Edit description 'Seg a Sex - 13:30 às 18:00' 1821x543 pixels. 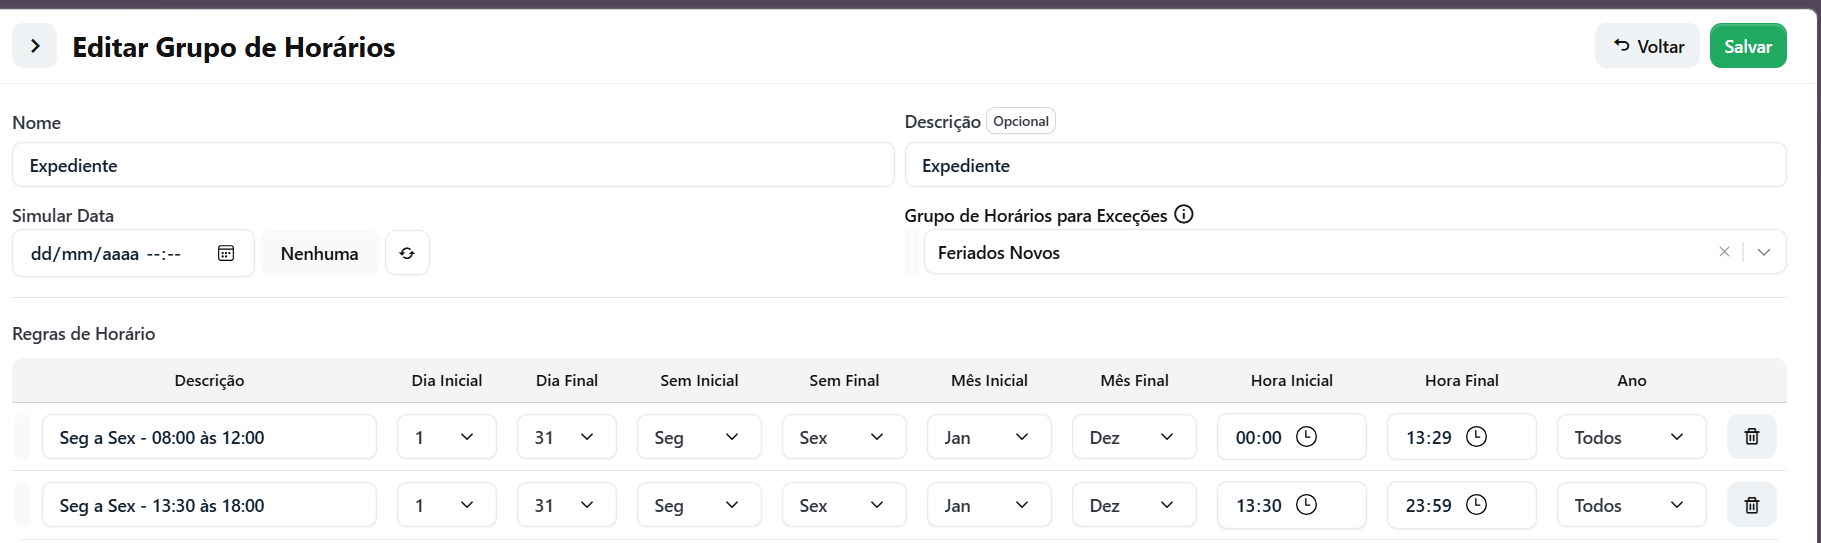click(209, 505)
